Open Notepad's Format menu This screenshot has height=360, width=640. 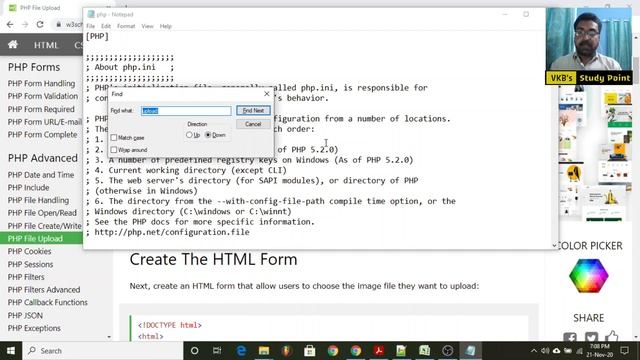[x=126, y=26]
